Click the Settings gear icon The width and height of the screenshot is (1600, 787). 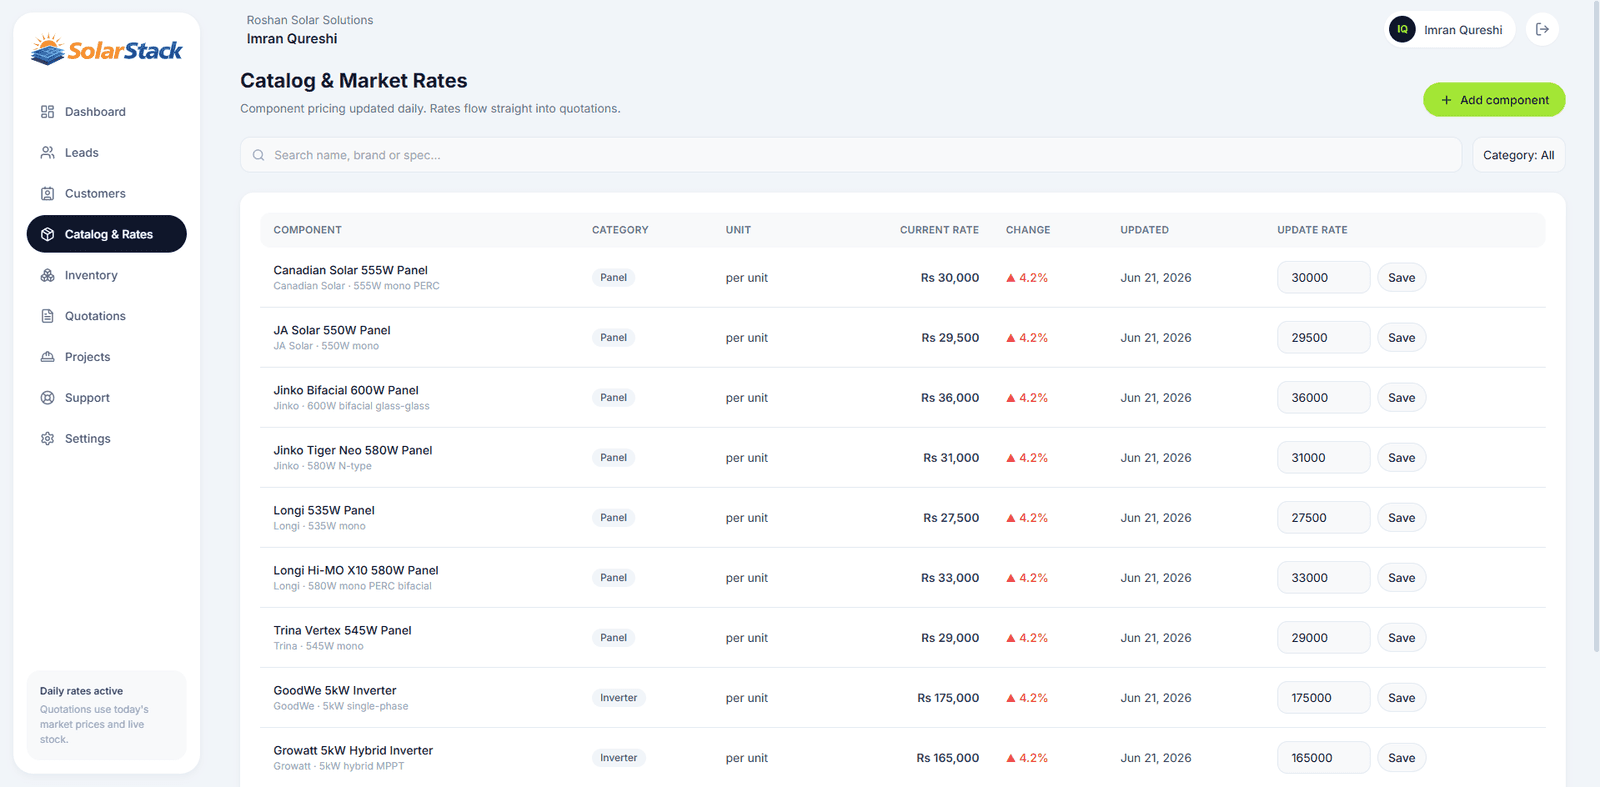[47, 439]
